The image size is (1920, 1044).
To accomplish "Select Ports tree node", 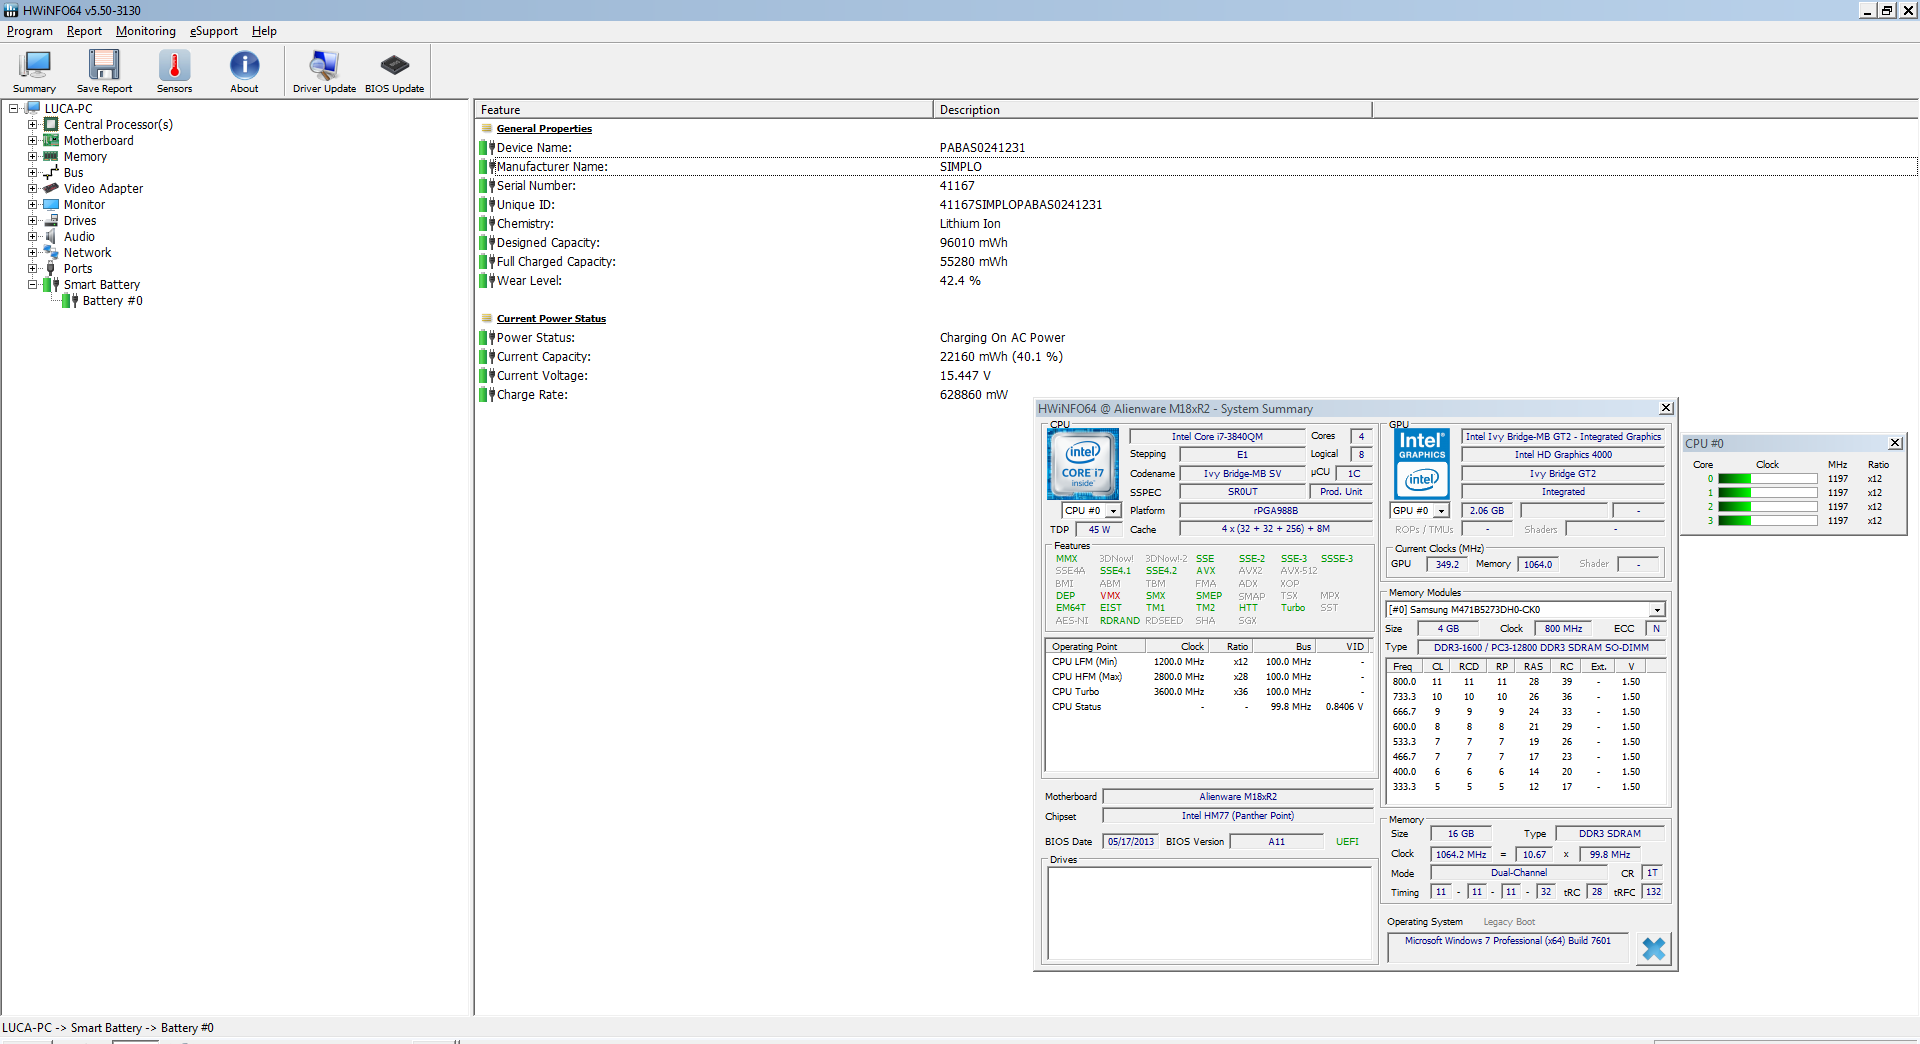I will point(78,269).
